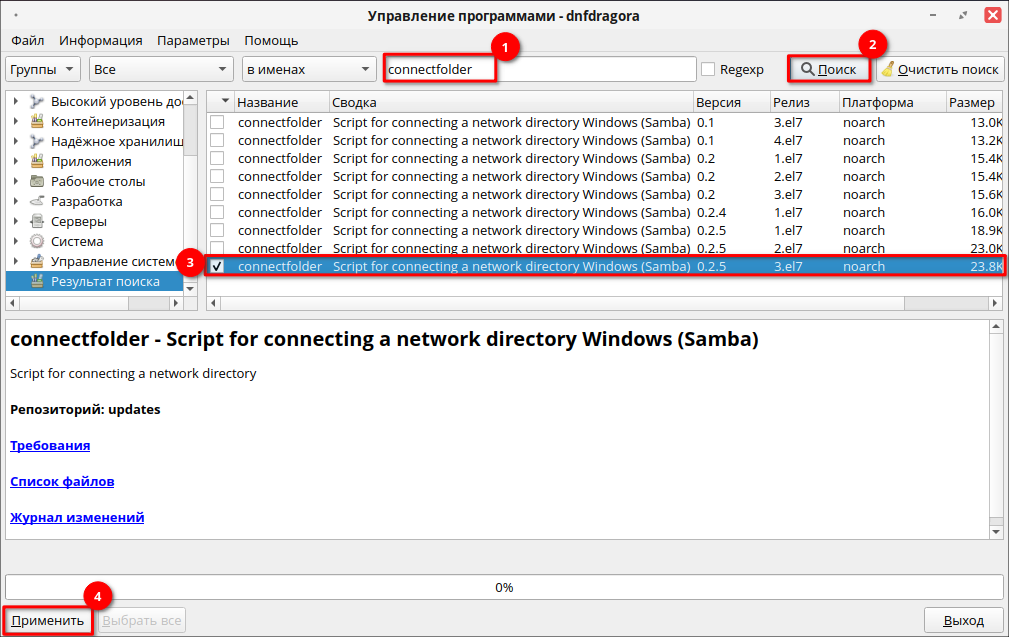Open the 'в именах' search scope dropdown
Screen dimensions: 1009x637
point(308,70)
